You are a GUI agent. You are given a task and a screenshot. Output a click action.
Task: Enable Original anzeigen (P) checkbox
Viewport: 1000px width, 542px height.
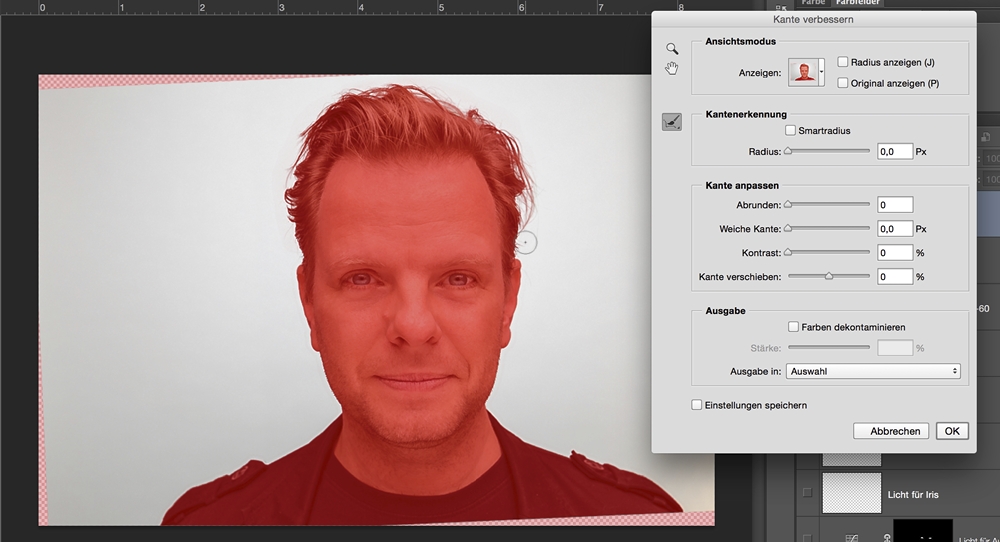click(842, 83)
